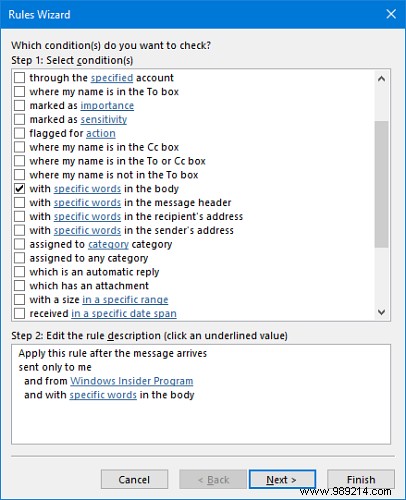The image size is (406, 500).
Task: Check 'assigned to category category' box
Action: [x=19, y=244]
